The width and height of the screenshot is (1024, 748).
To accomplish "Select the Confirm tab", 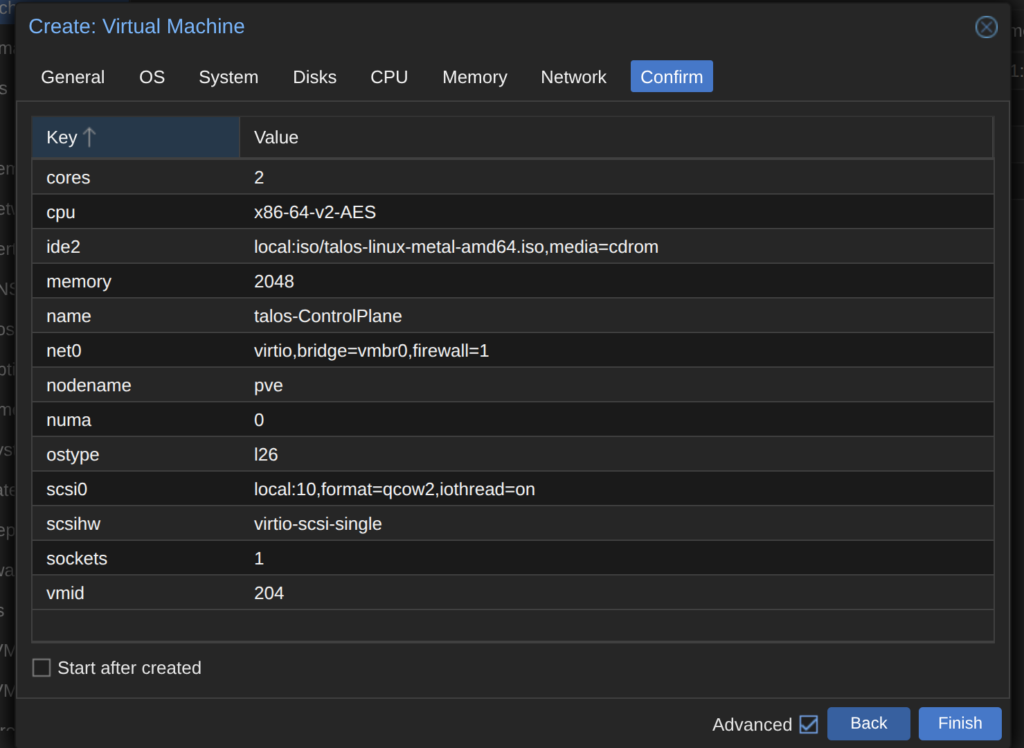I will [x=671, y=77].
